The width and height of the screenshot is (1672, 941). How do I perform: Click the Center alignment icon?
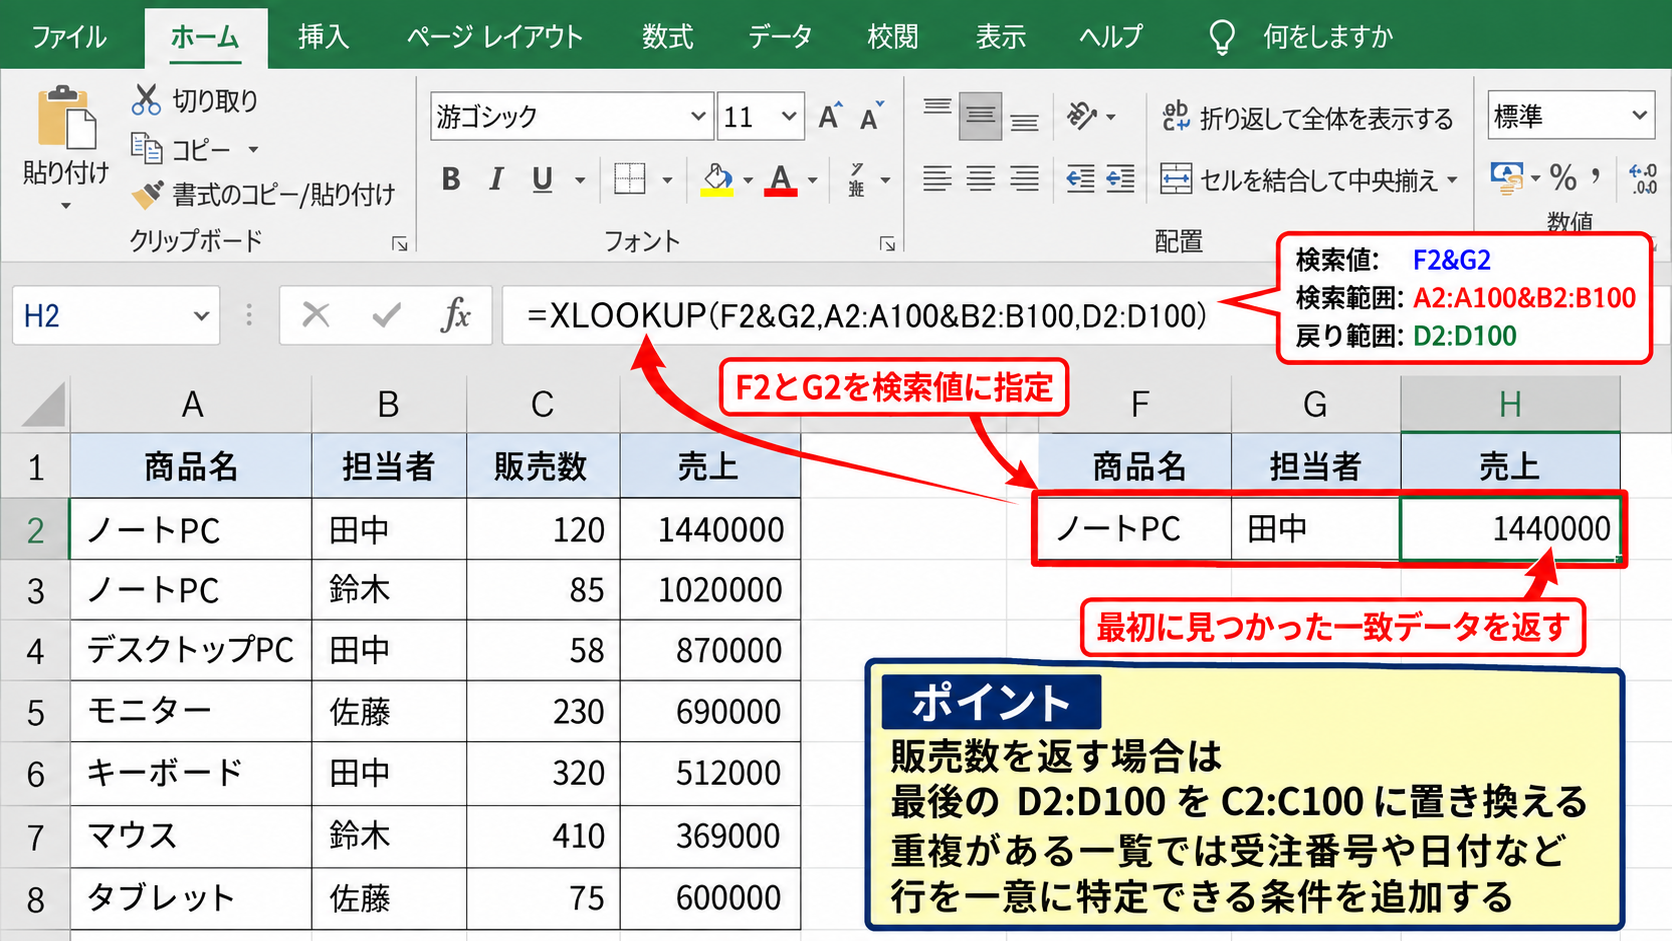(980, 180)
